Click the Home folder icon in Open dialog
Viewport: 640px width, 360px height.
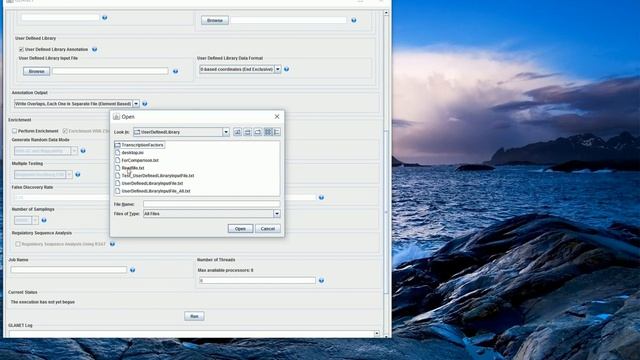(x=248, y=132)
